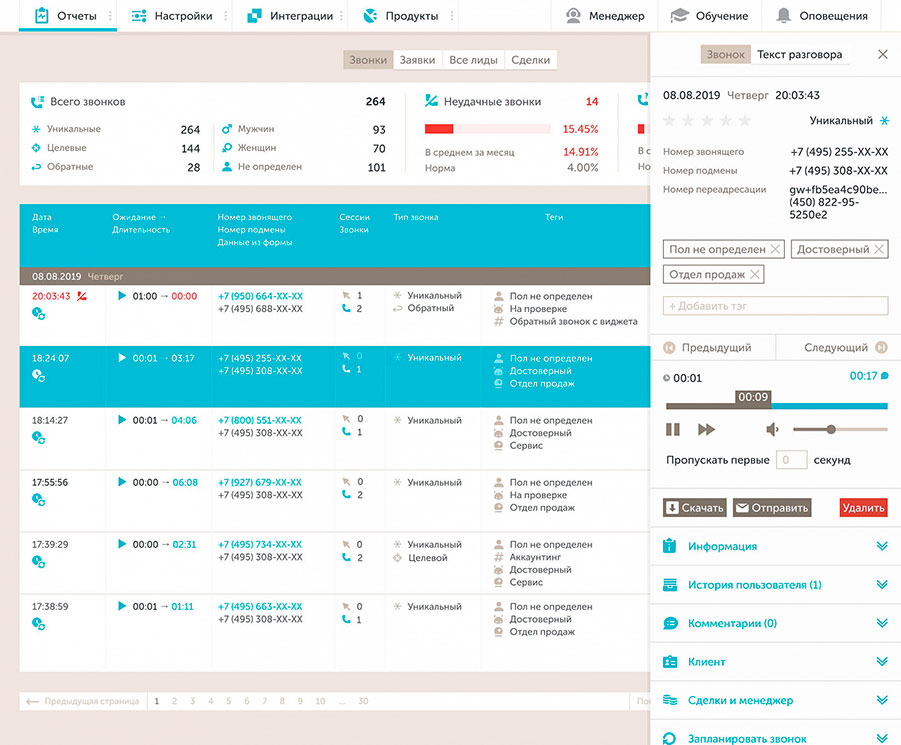Screen dimensions: 901x745
Task: Remove the Достоверный tag
Action: 879,249
